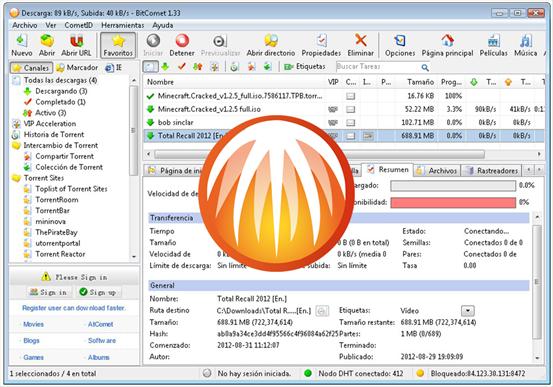Open 'Register user can download faster' link

coord(74,308)
